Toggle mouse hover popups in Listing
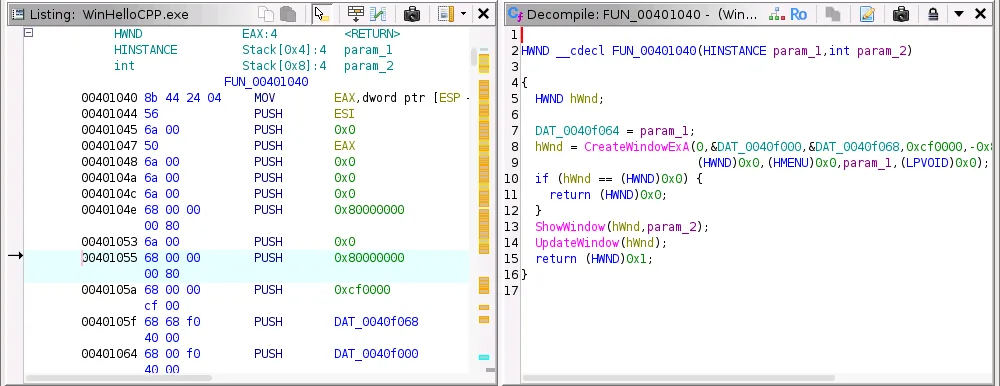Screen dimensions: 1000x386 [x=322, y=13]
